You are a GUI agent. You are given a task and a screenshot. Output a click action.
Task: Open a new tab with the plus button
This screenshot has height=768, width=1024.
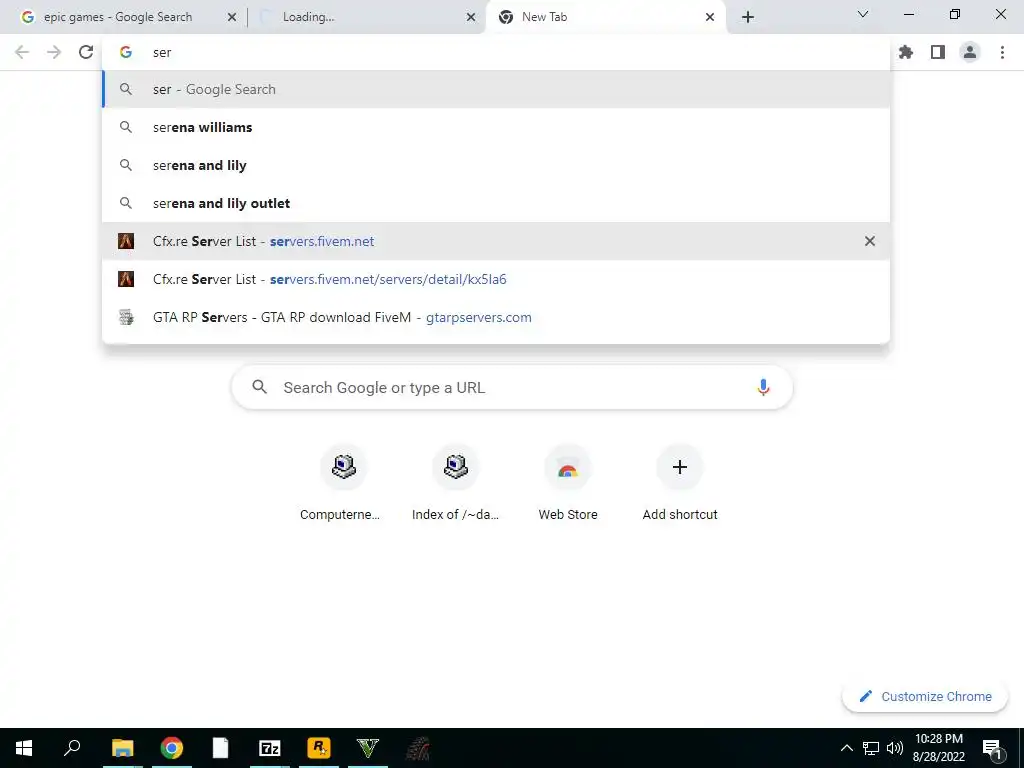pyautogui.click(x=748, y=17)
